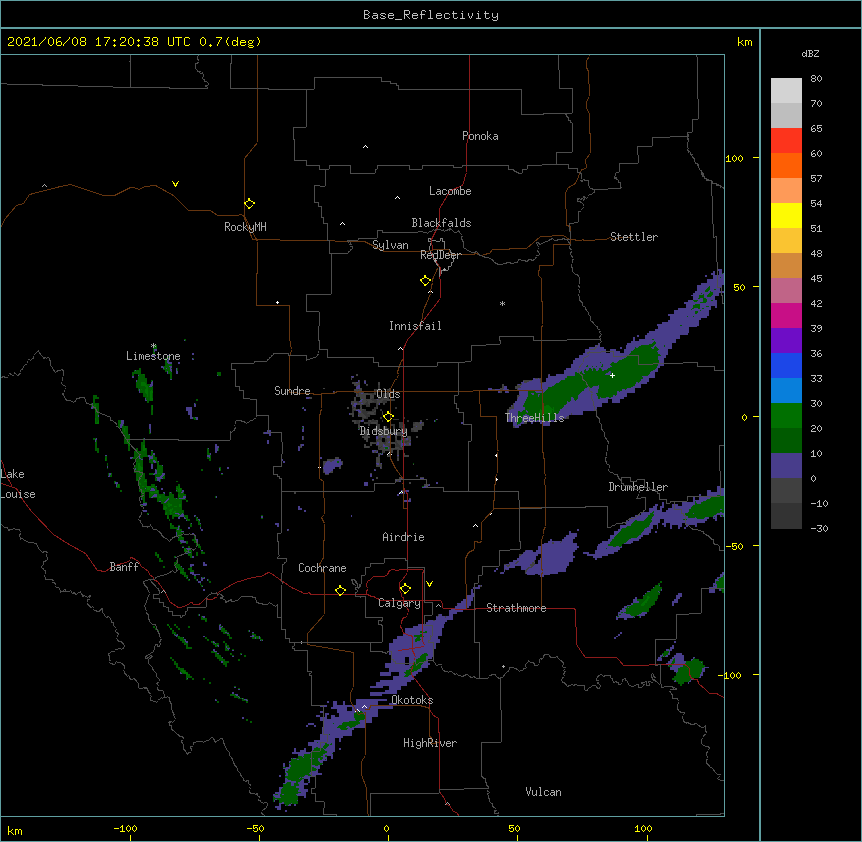Click the Base_Reflectivity title
The width and height of the screenshot is (862, 842).
tap(431, 15)
